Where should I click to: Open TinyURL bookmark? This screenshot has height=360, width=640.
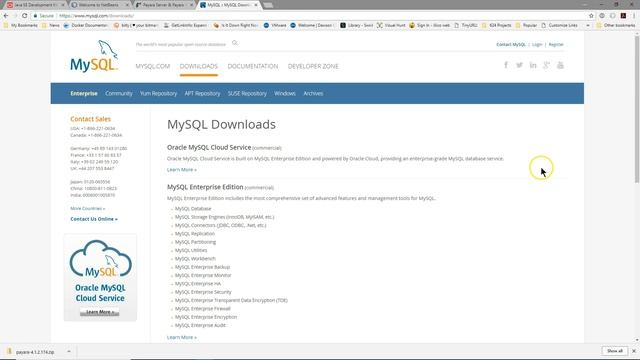click(465, 25)
